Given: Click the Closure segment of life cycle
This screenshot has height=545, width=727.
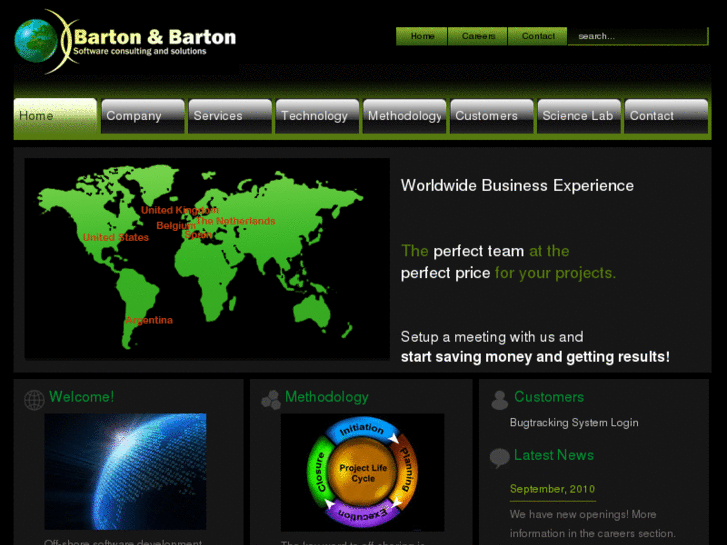Looking at the screenshot, I should 319,472.
